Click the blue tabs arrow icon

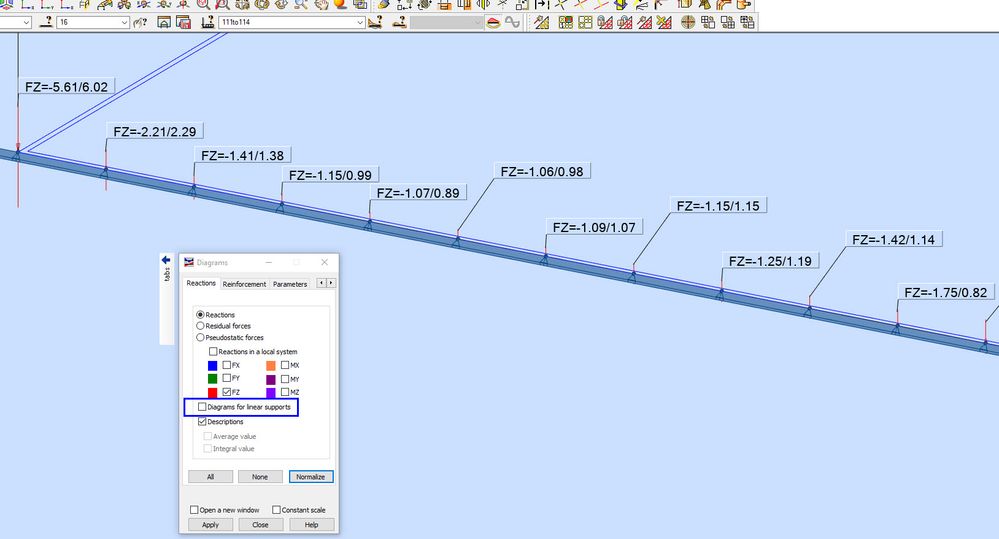166,260
